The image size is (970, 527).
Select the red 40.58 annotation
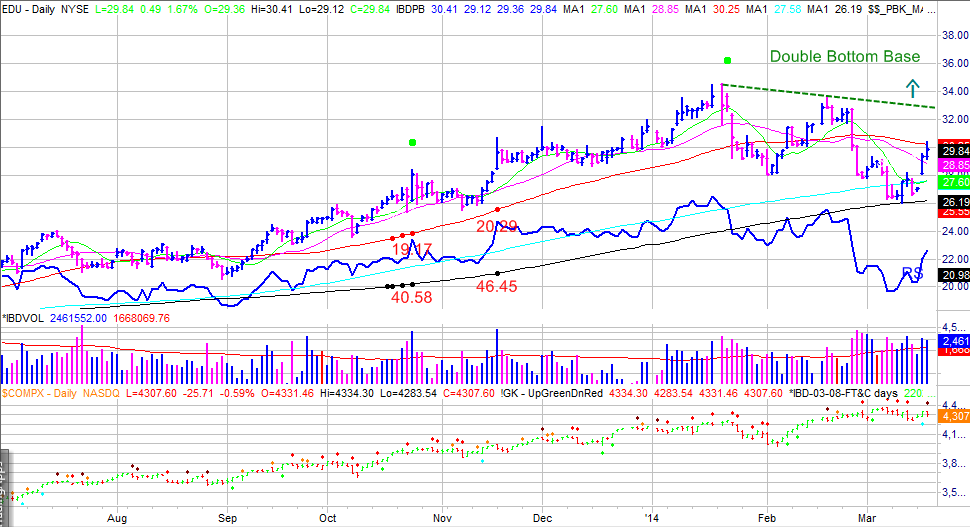411,298
